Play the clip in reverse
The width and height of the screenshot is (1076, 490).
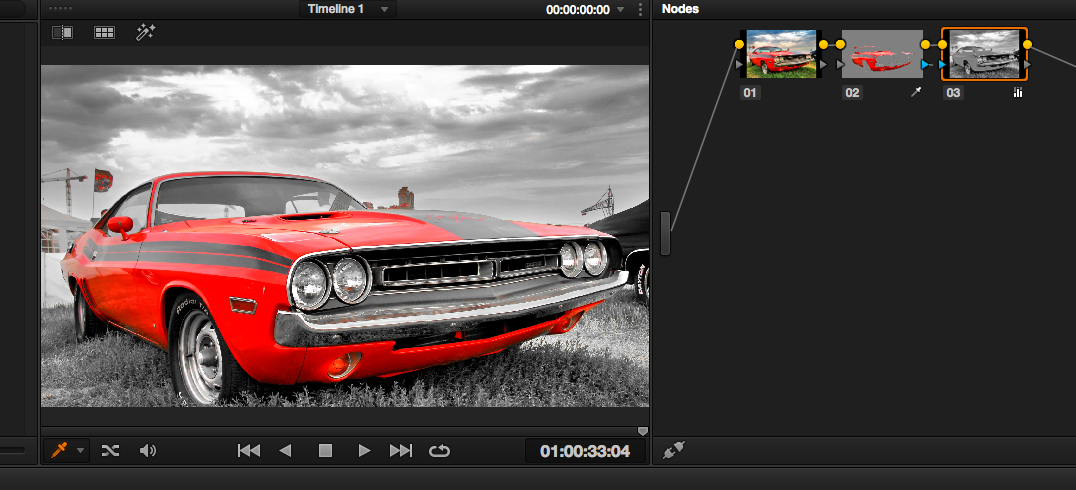(286, 451)
